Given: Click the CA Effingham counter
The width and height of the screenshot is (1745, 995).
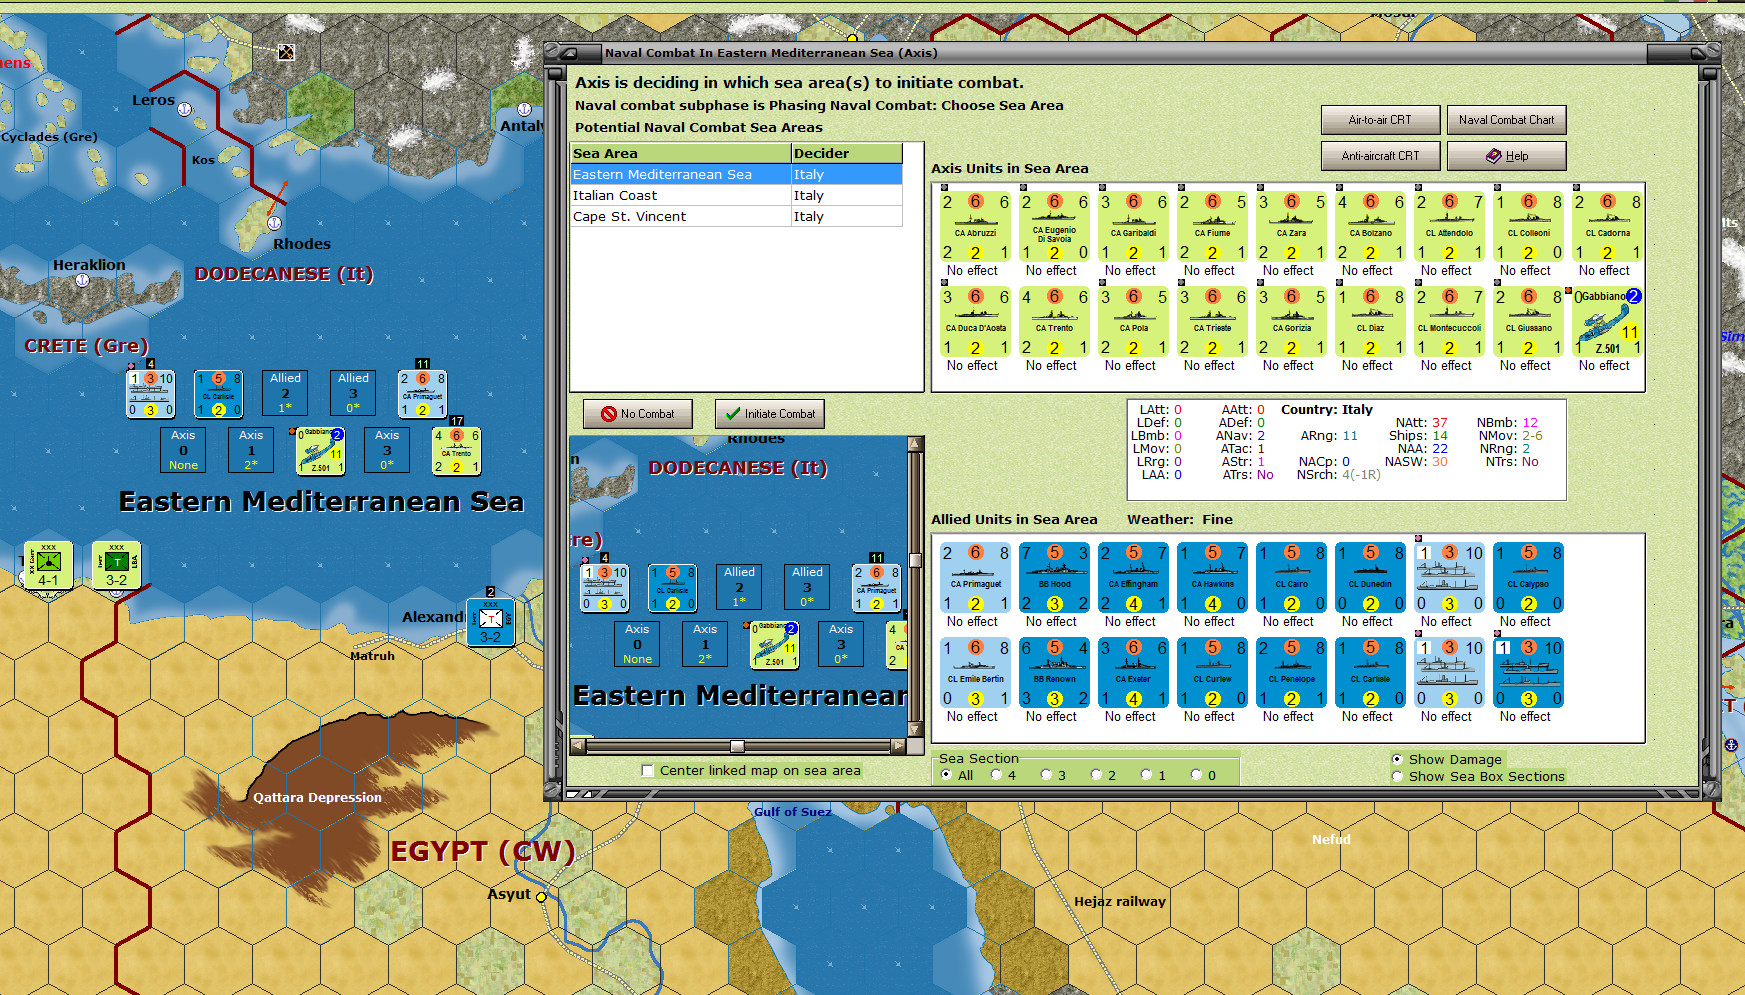Looking at the screenshot, I should pos(1133,578).
